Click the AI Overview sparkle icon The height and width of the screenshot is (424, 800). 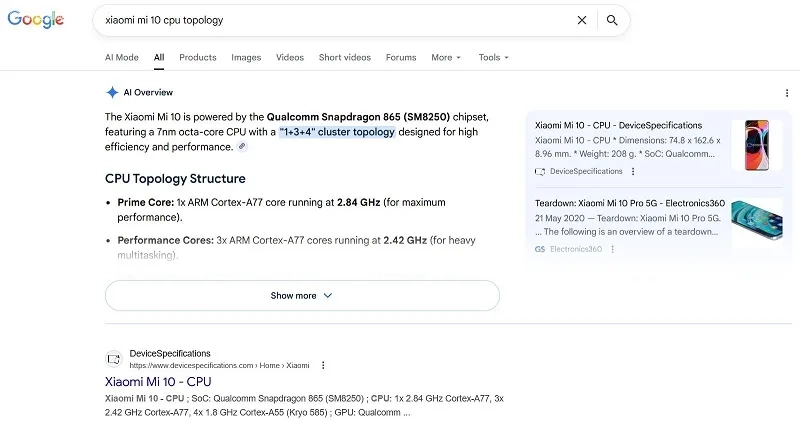112,92
